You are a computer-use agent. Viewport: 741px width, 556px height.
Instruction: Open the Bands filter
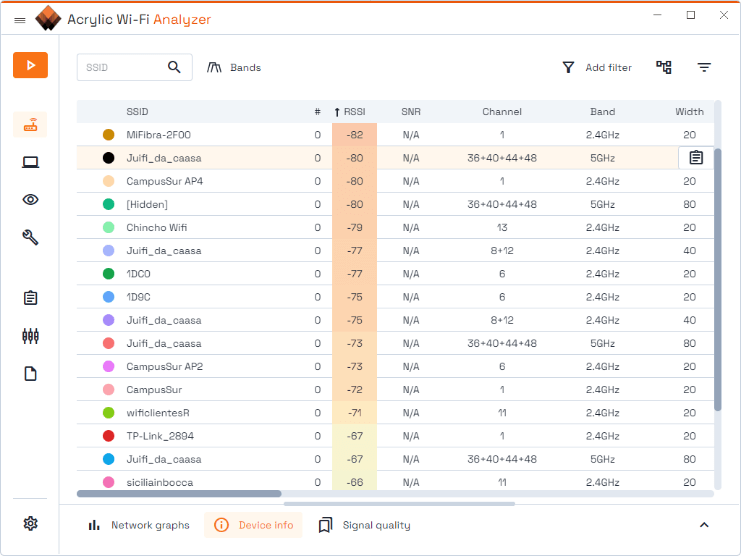click(x=234, y=67)
